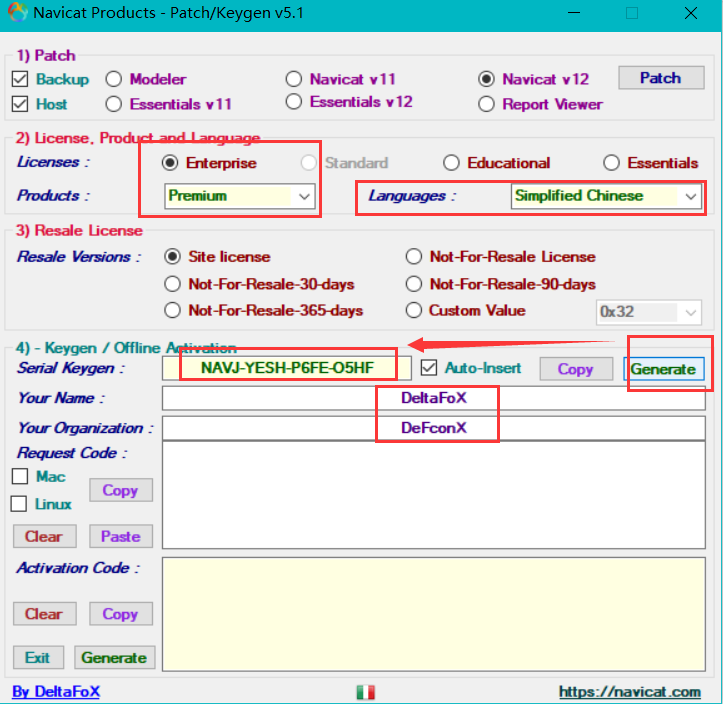Screen dimensions: 723x704
Task: Choose Not-For-Resale-30-days option
Action: [172, 284]
